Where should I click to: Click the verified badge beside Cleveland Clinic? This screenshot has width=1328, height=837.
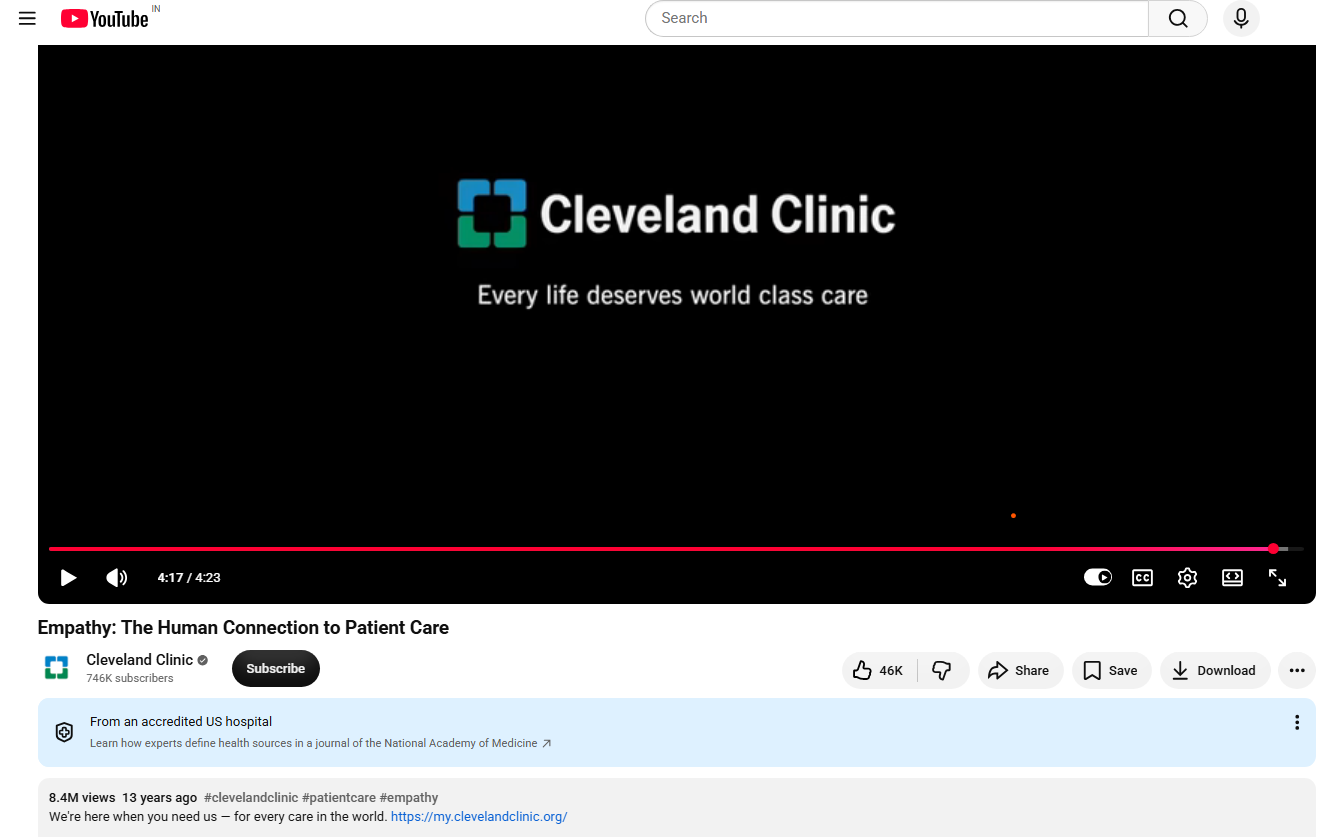point(203,660)
